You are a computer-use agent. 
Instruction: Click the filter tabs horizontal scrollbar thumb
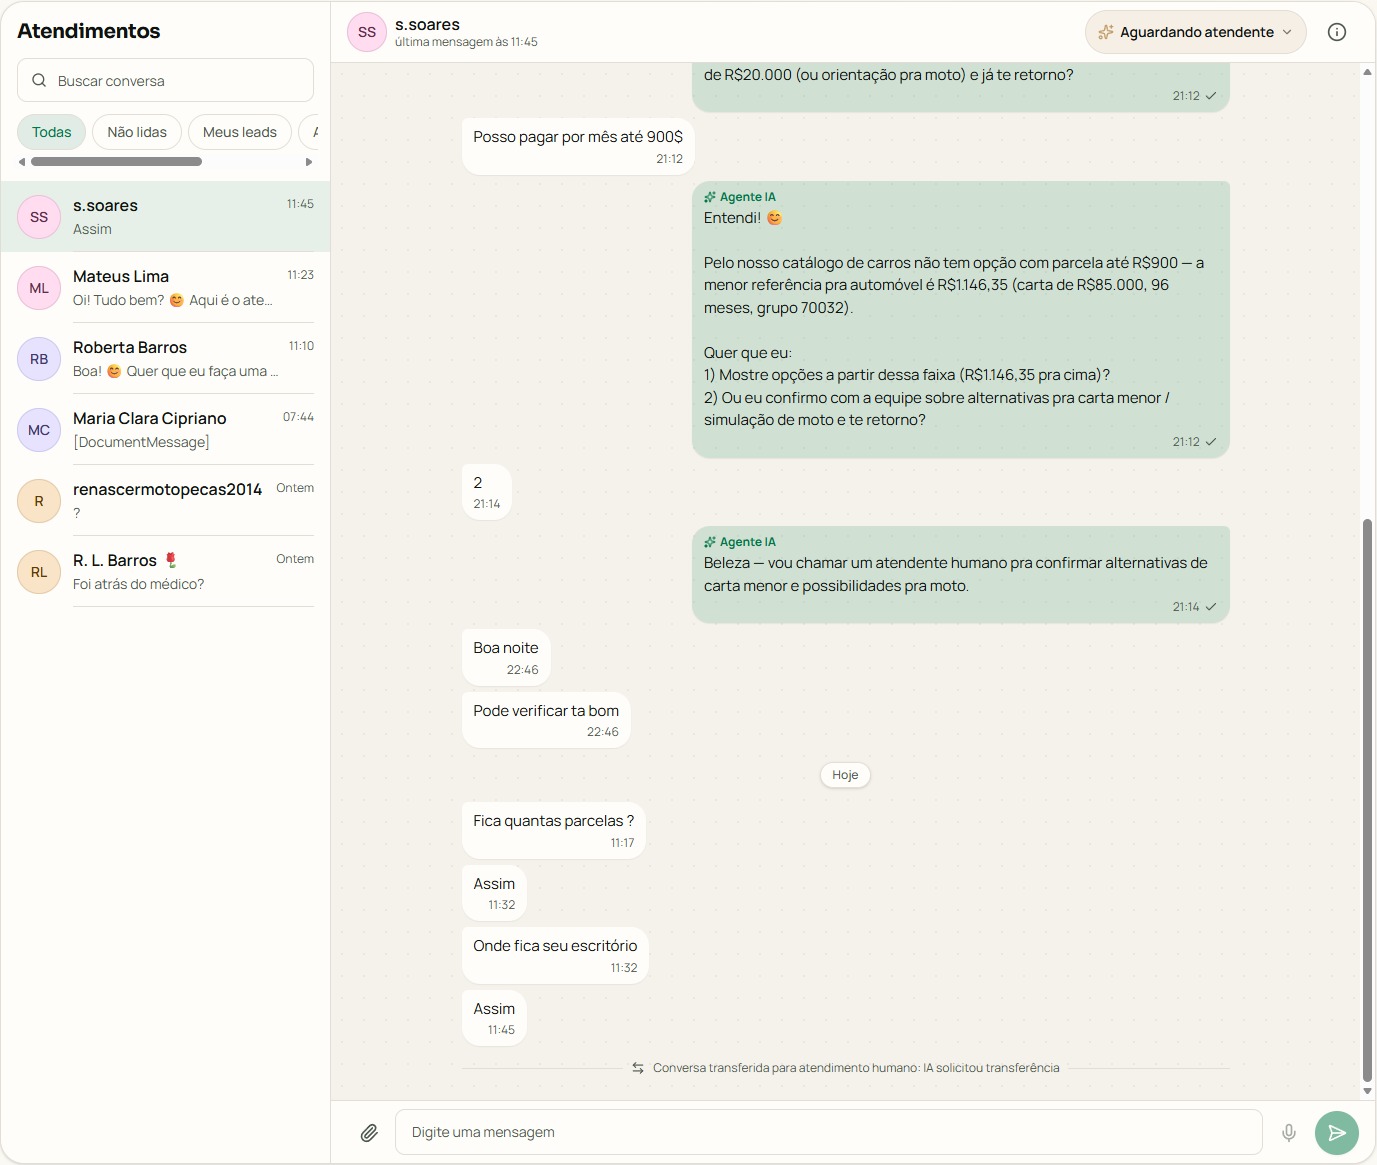pos(116,161)
